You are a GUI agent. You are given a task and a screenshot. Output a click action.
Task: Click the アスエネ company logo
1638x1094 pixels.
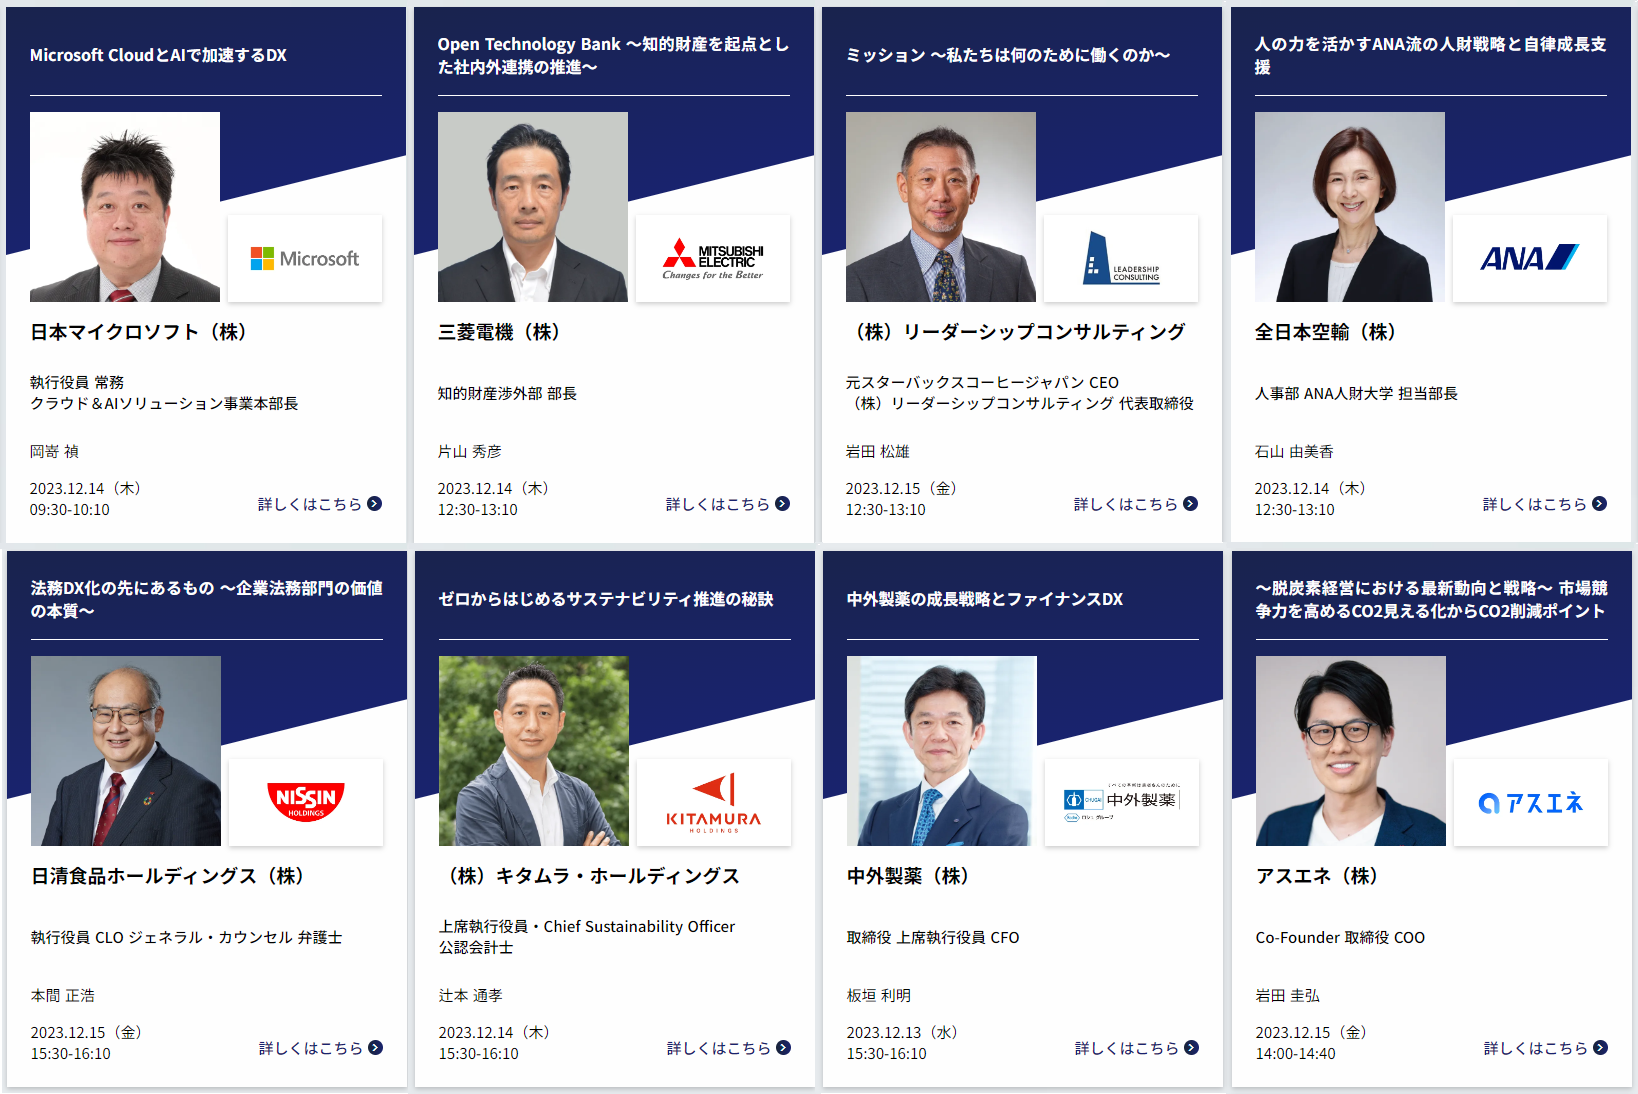point(1531,803)
